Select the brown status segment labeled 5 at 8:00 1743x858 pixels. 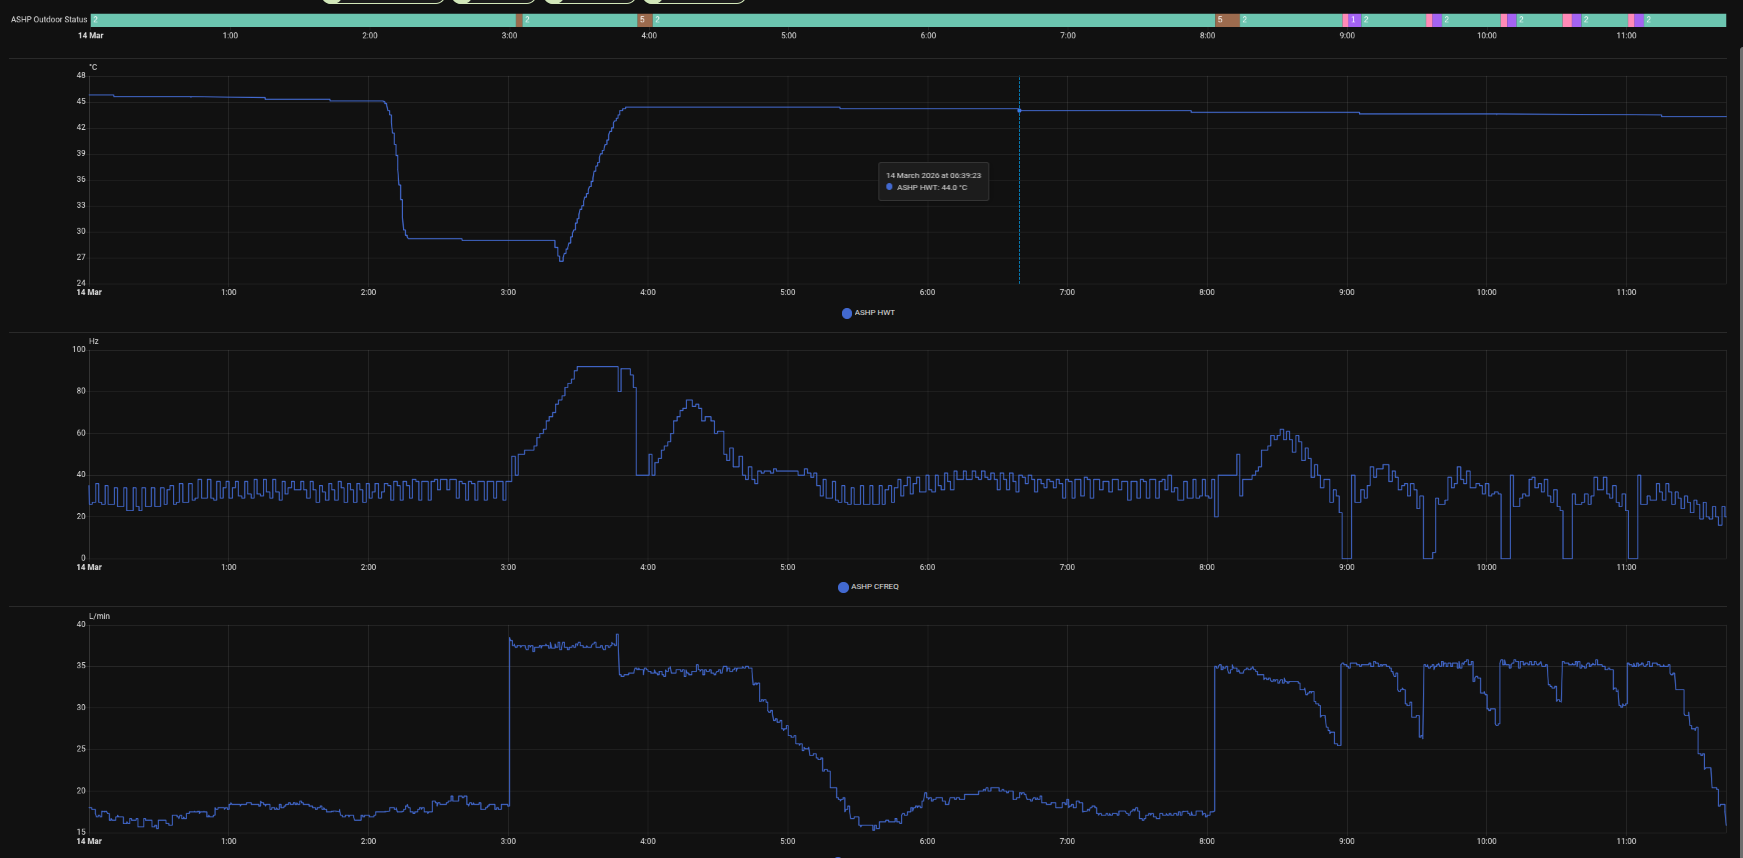[x=1226, y=20]
